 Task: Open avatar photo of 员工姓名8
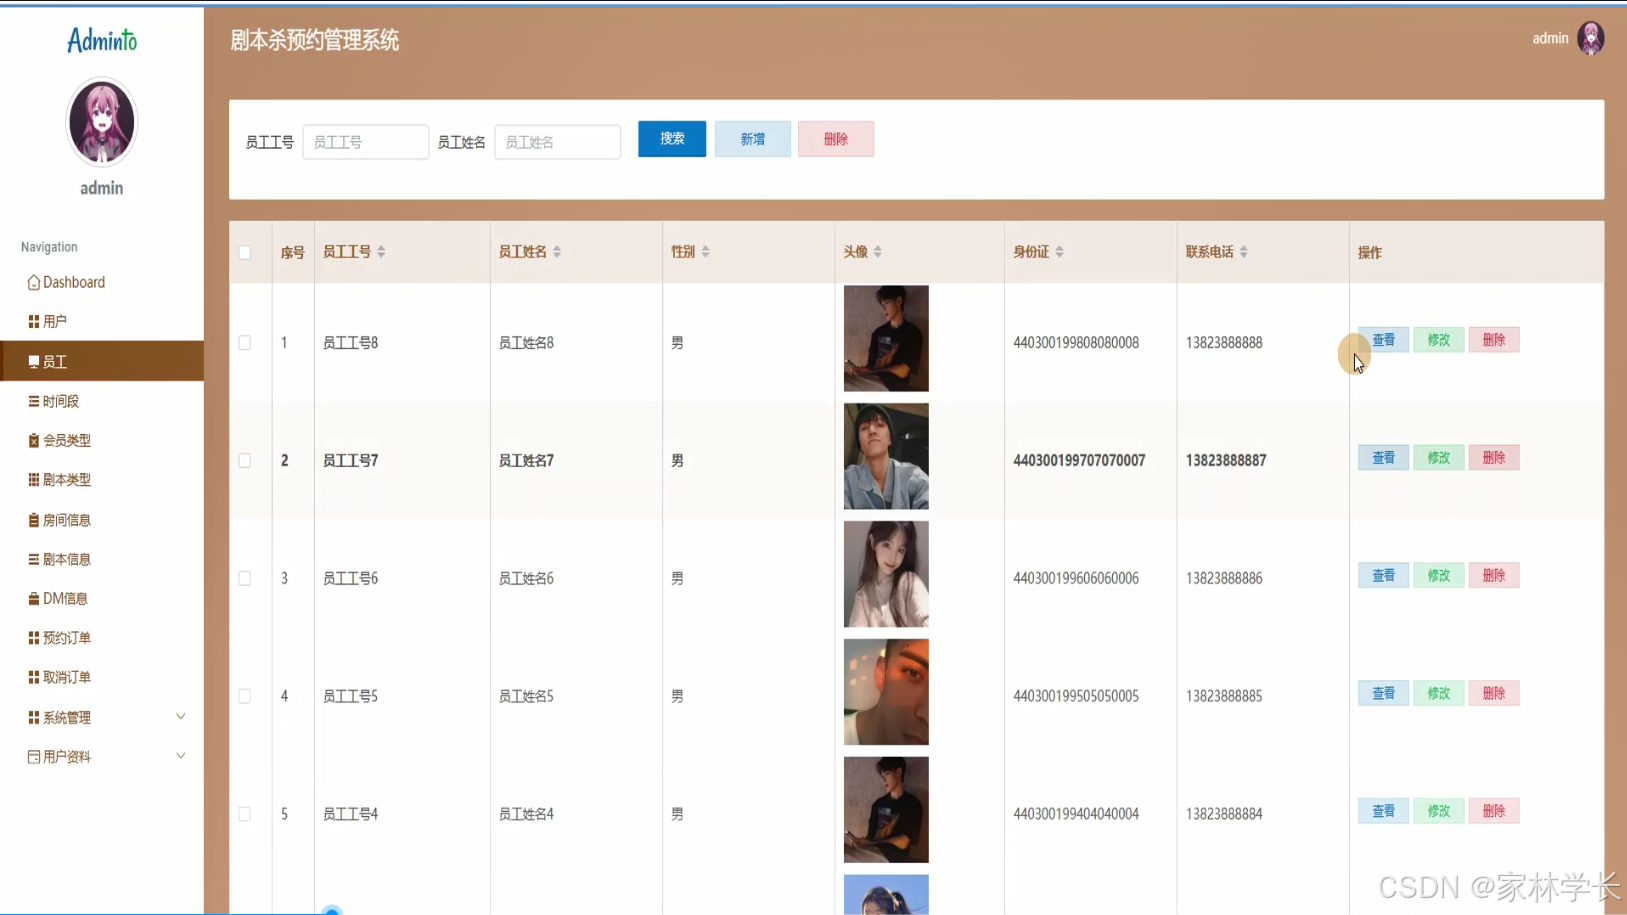pyautogui.click(x=886, y=338)
